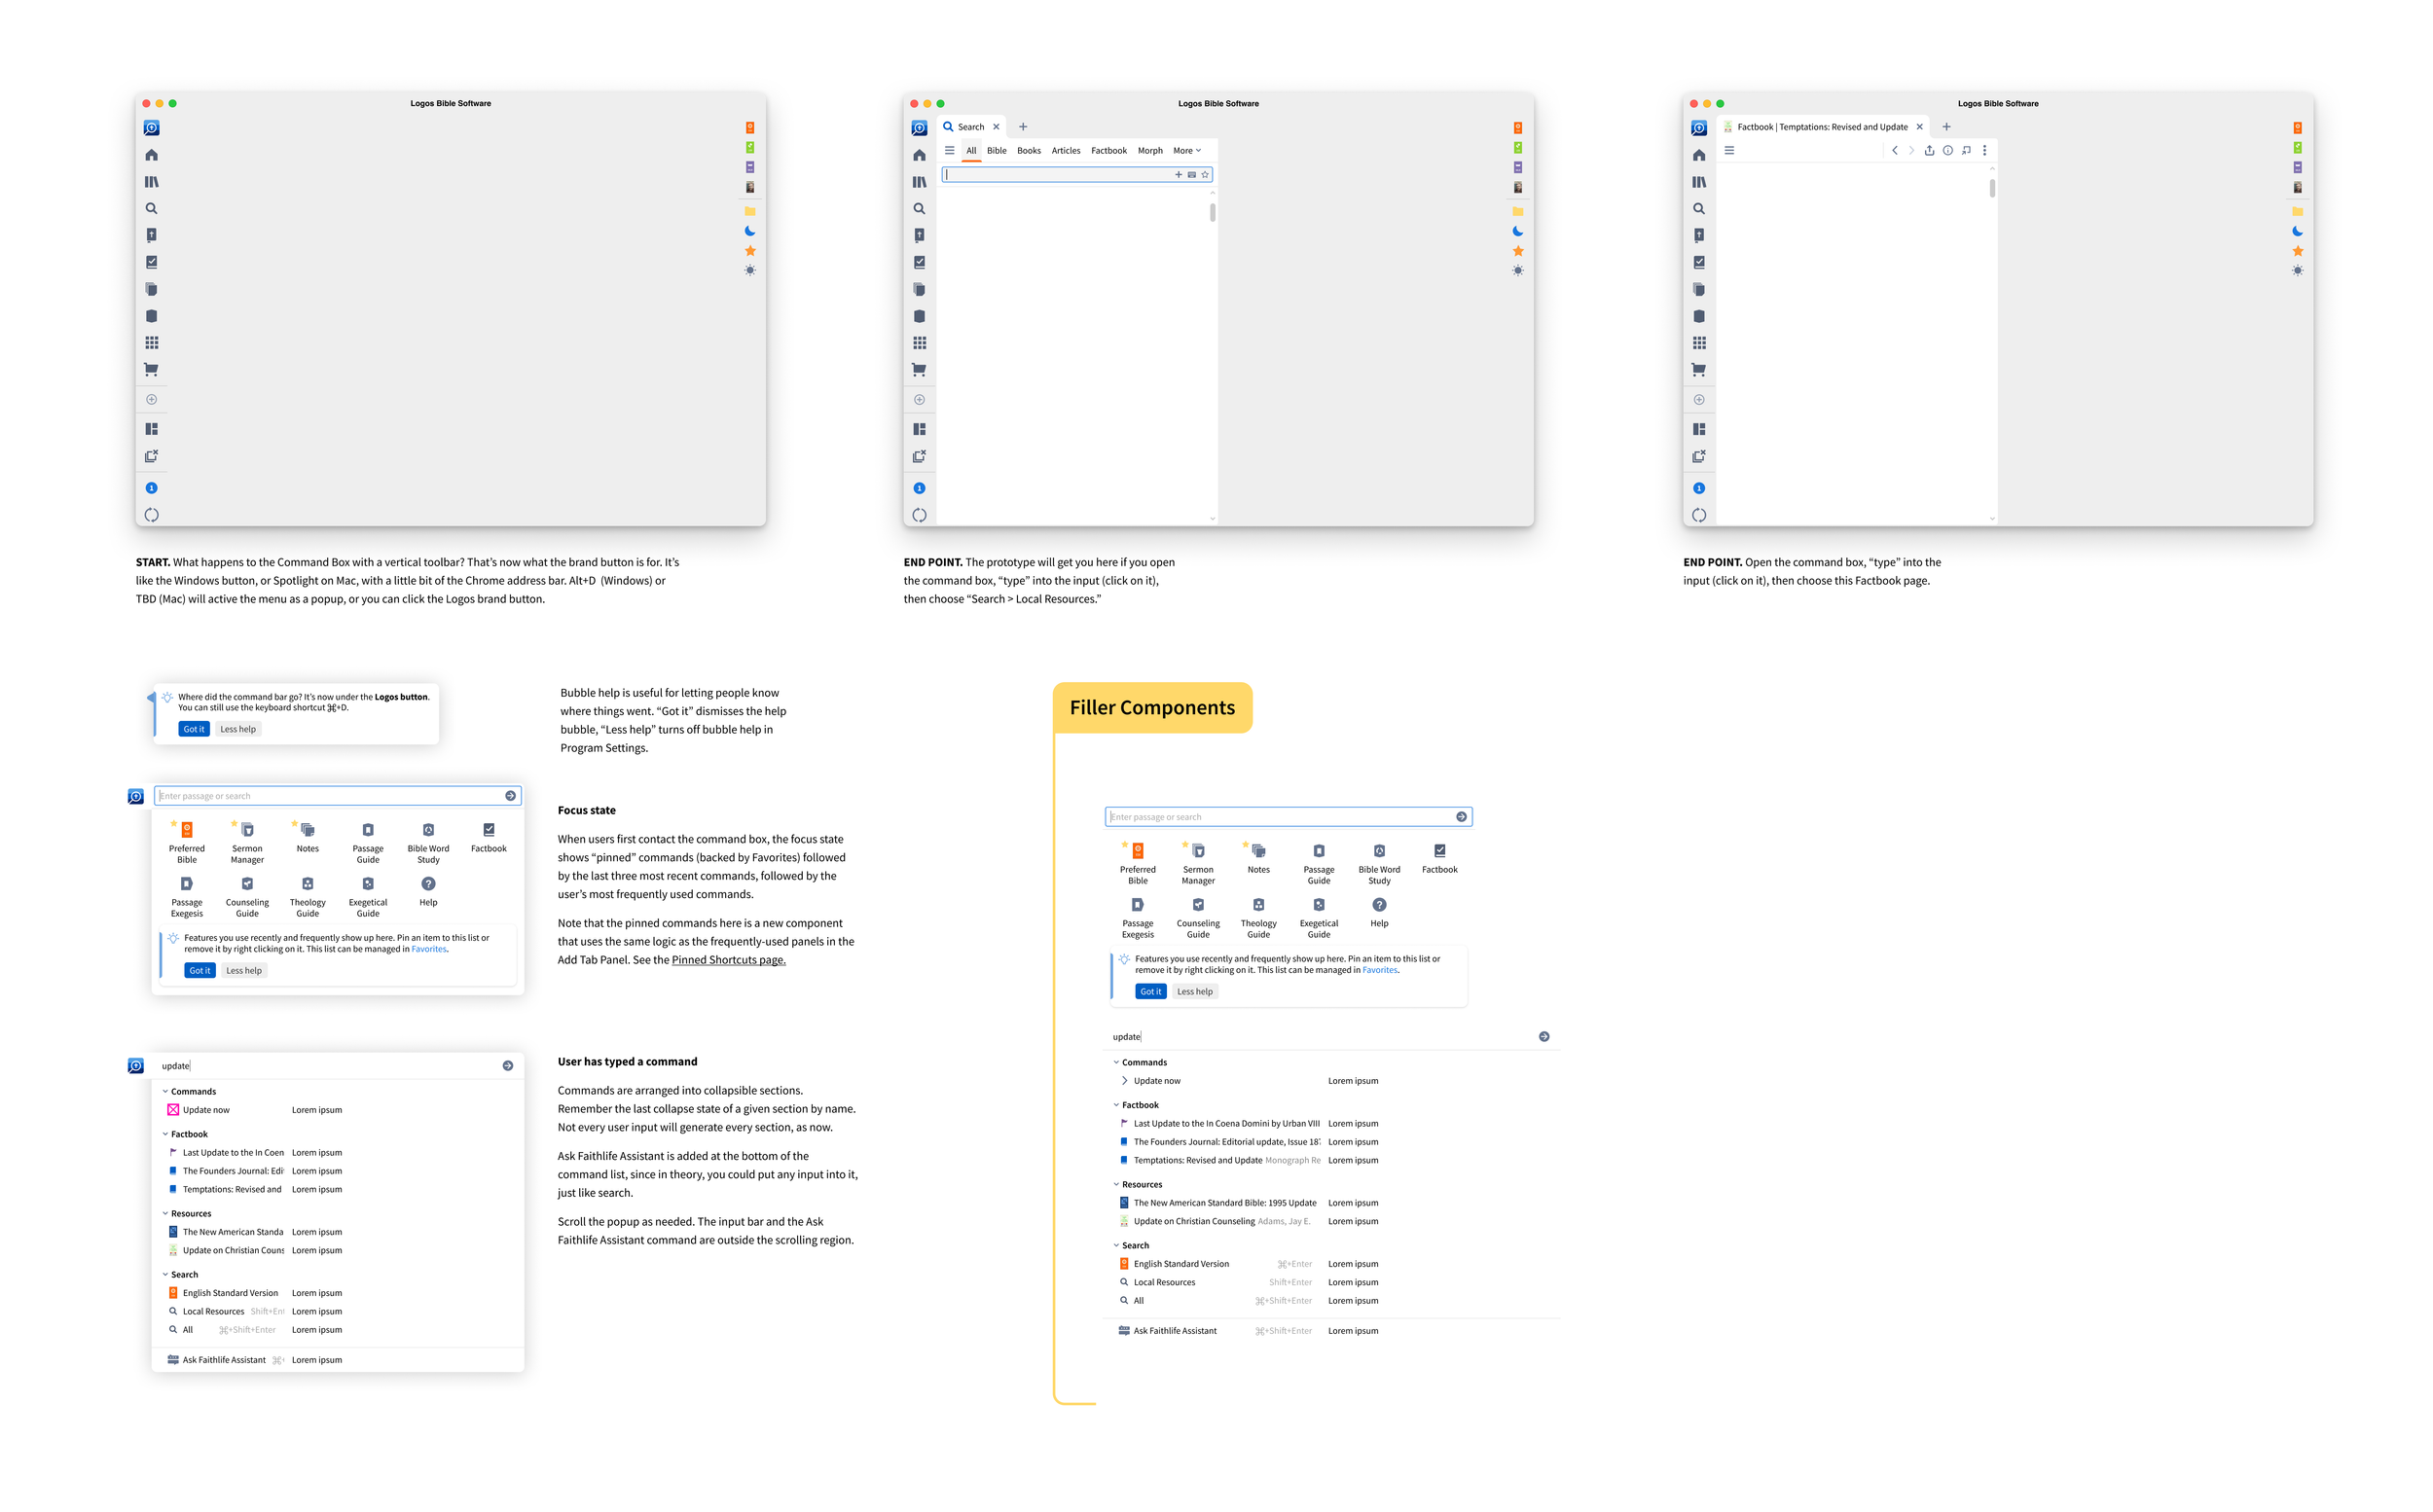The width and height of the screenshot is (2433, 1512).
Task: Collapse the Factbook section in the left update popup
Action: pos(165,1134)
